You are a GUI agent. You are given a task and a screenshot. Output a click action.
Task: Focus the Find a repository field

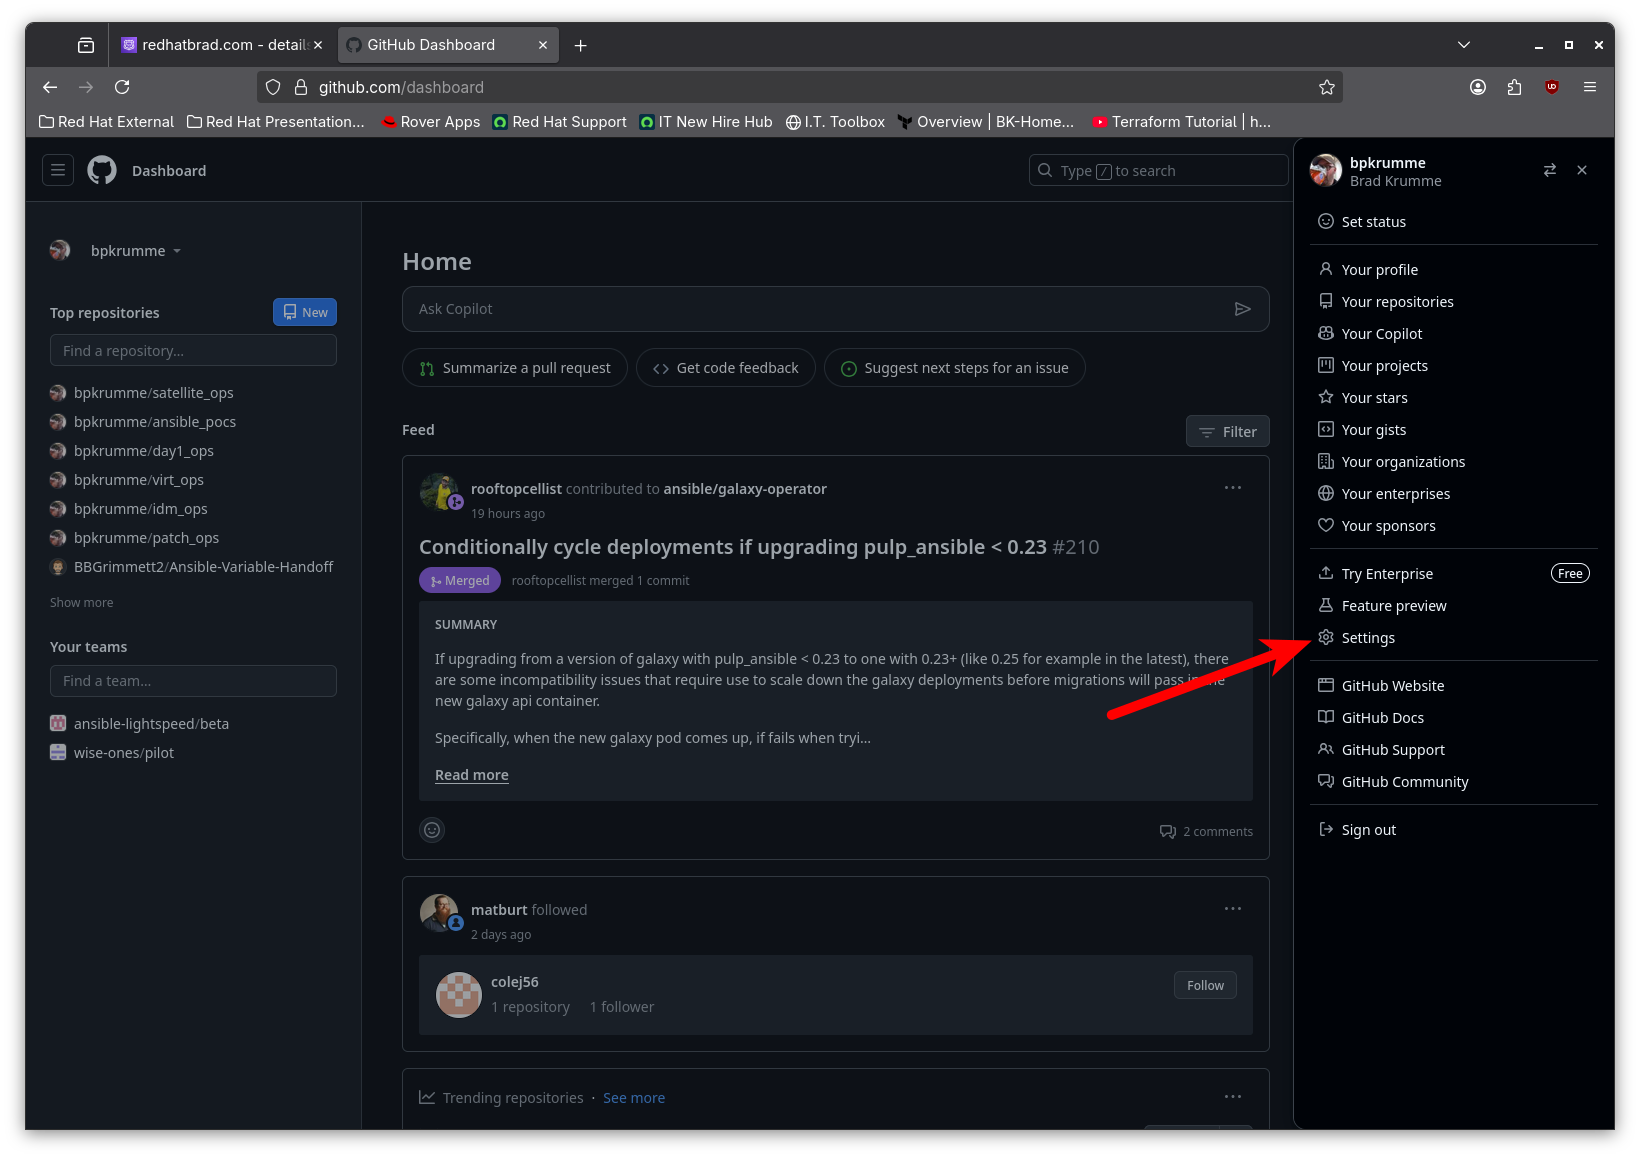coord(193,350)
